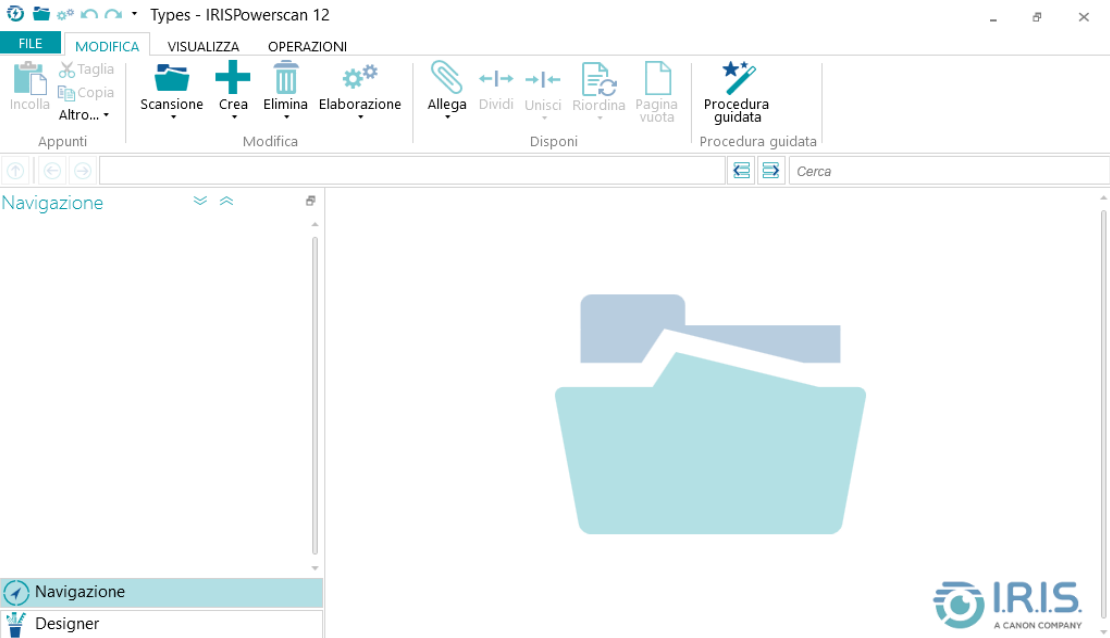
Task: Click the Unisci merge icon
Action: coord(543,79)
